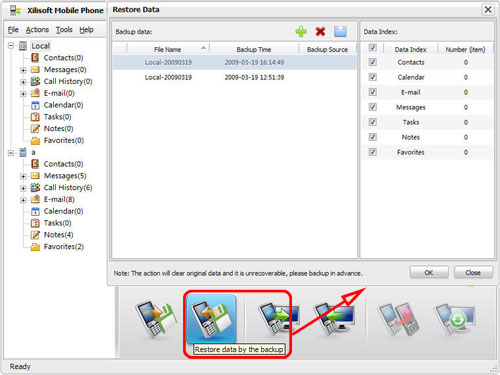
Task: Uncheck the E-mail data index checkbox
Action: tap(373, 92)
